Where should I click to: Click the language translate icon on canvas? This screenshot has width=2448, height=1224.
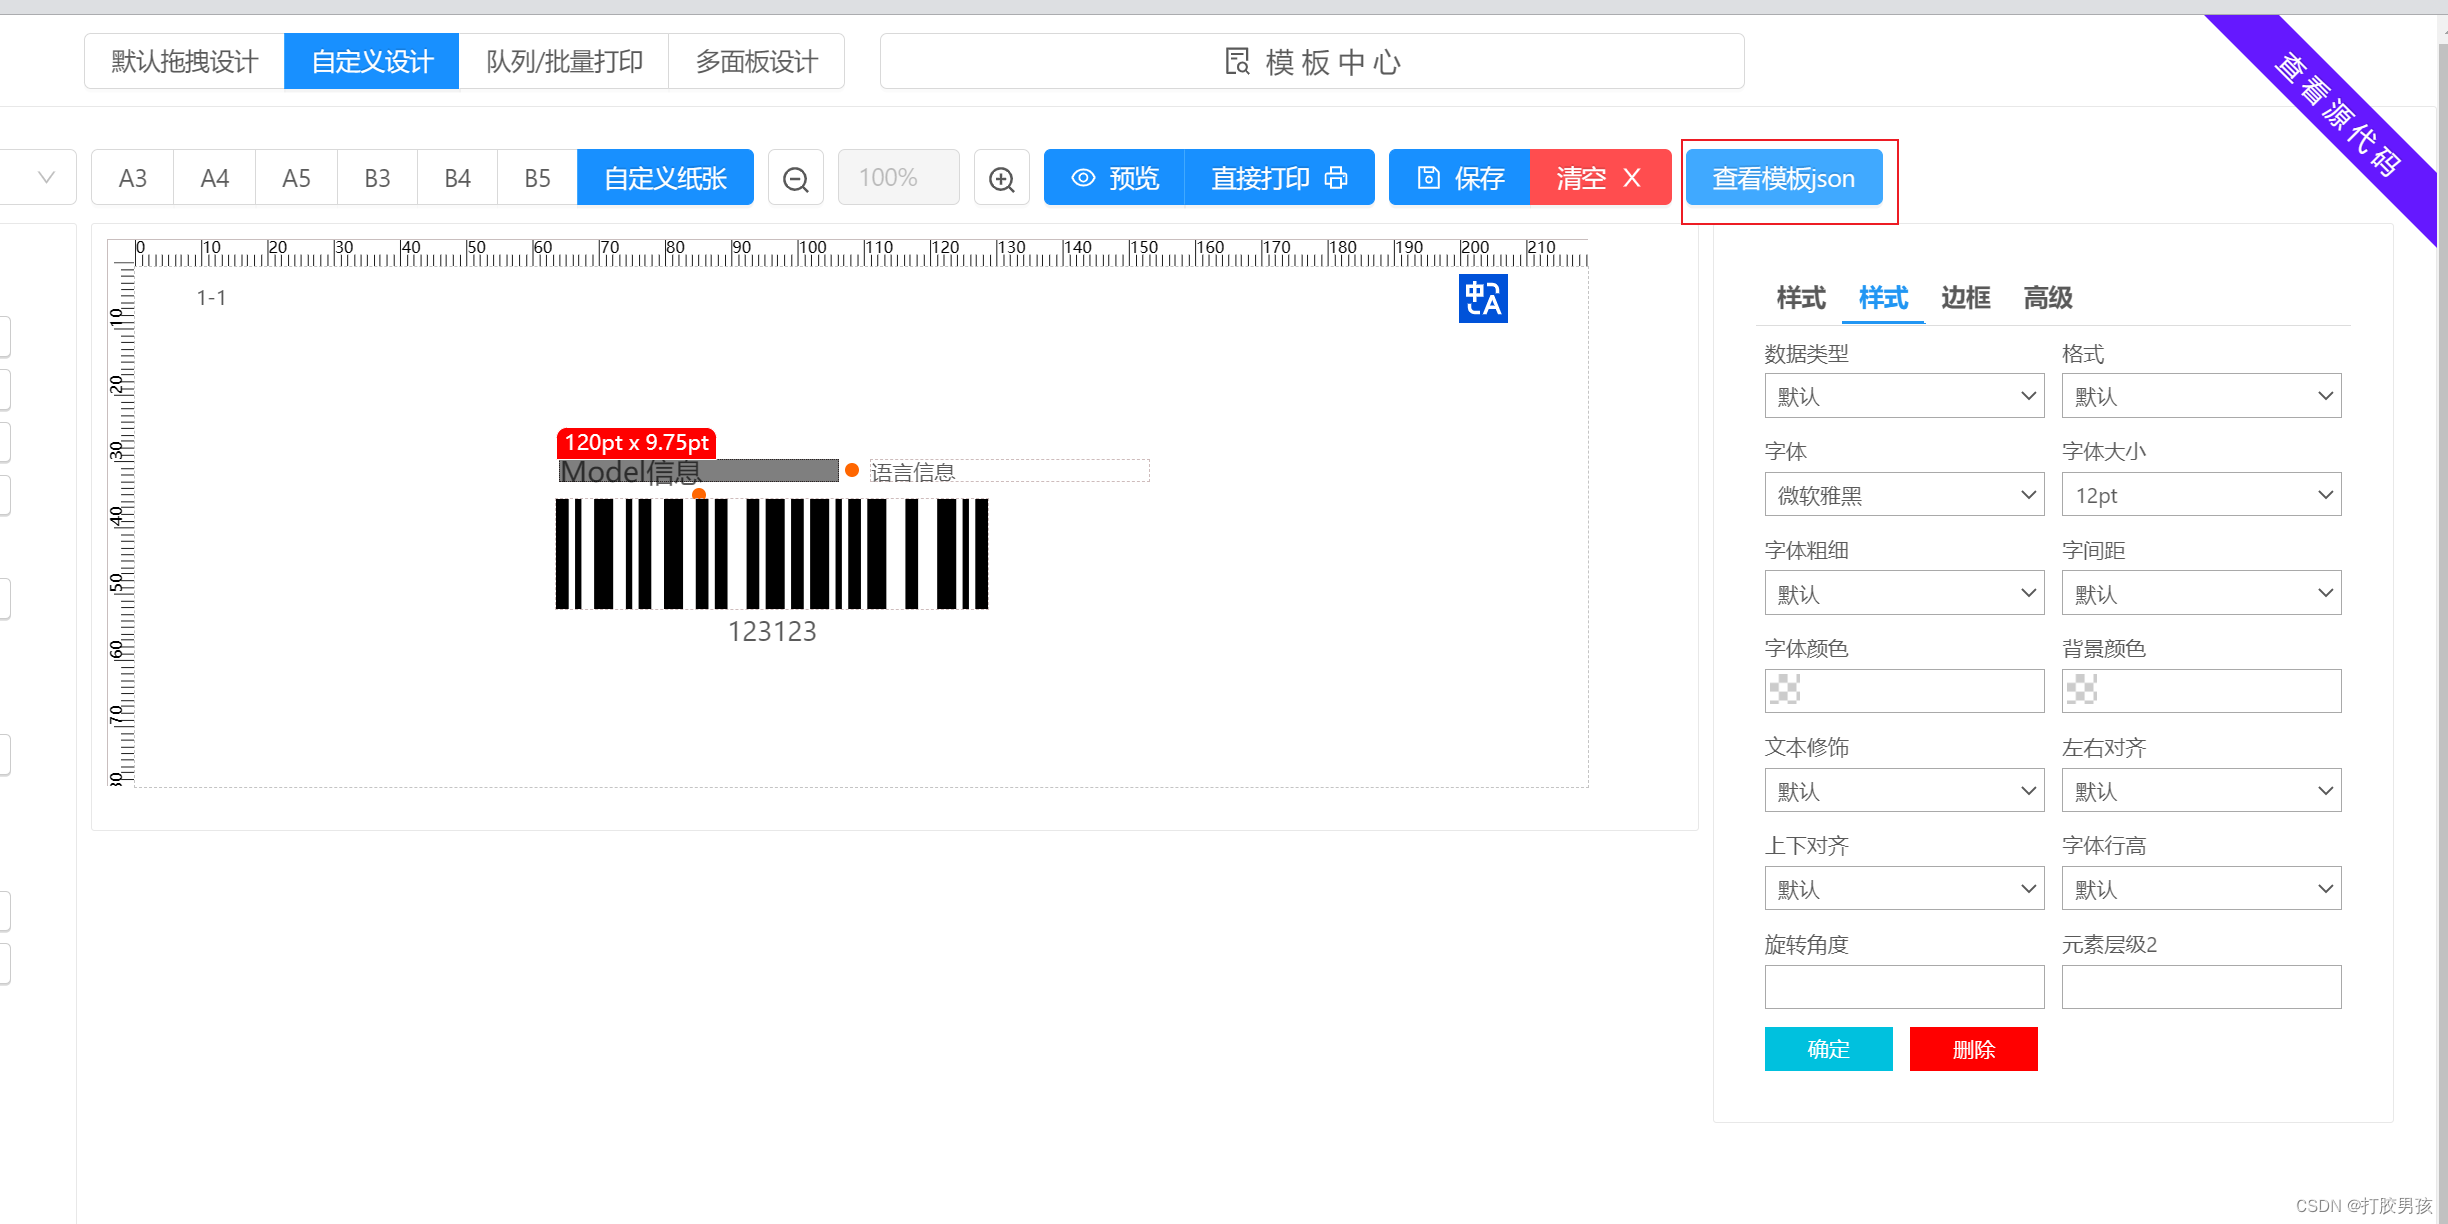point(1482,299)
